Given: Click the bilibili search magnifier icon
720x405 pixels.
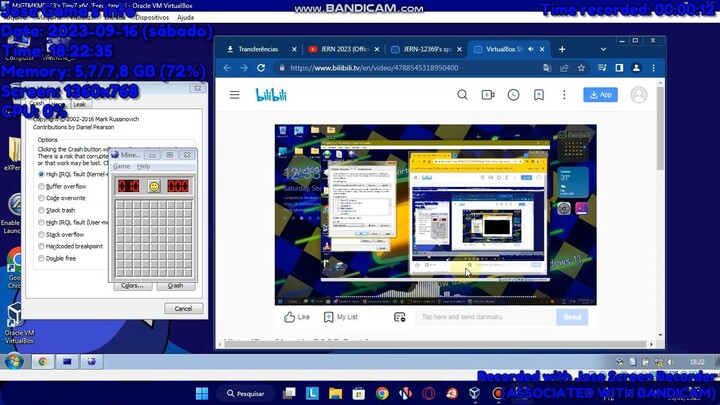Looking at the screenshot, I should click(x=462, y=95).
